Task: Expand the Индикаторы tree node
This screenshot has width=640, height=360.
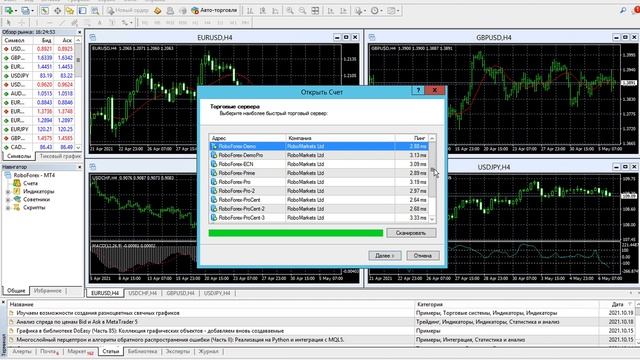Action: pos(8,191)
